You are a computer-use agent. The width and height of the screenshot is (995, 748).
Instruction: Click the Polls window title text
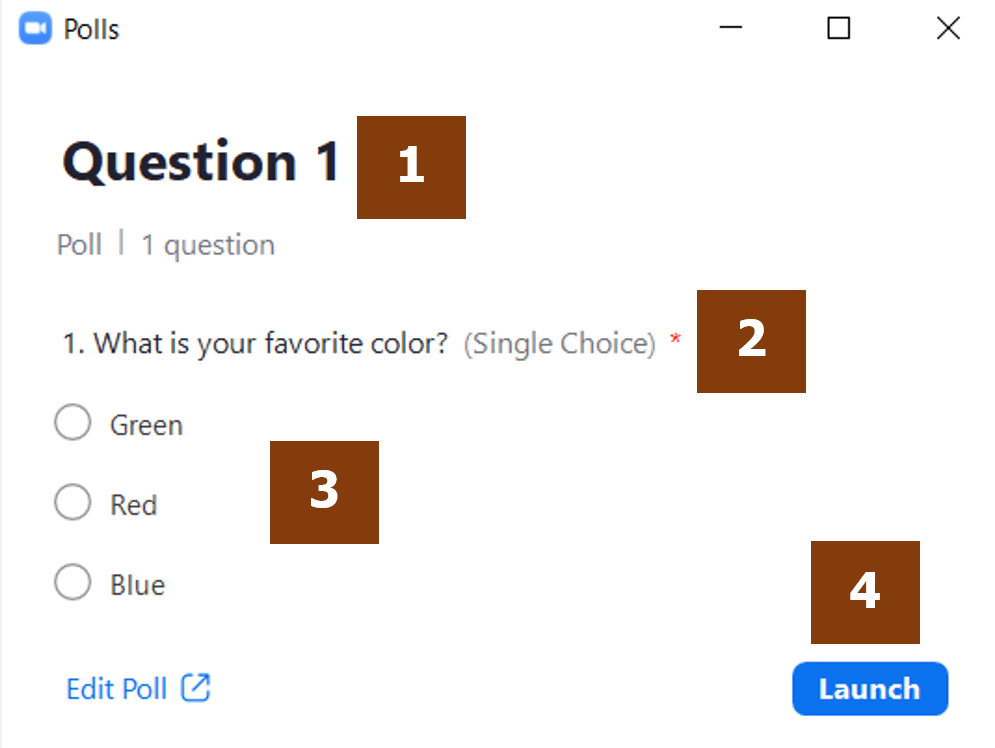pos(91,29)
